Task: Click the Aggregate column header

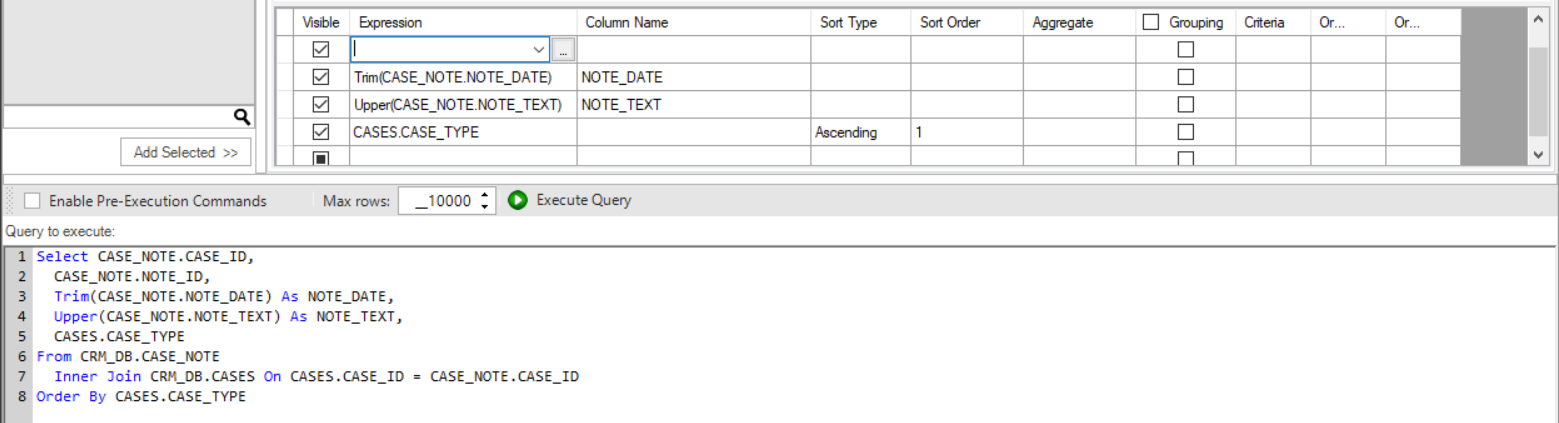Action: [x=1064, y=22]
